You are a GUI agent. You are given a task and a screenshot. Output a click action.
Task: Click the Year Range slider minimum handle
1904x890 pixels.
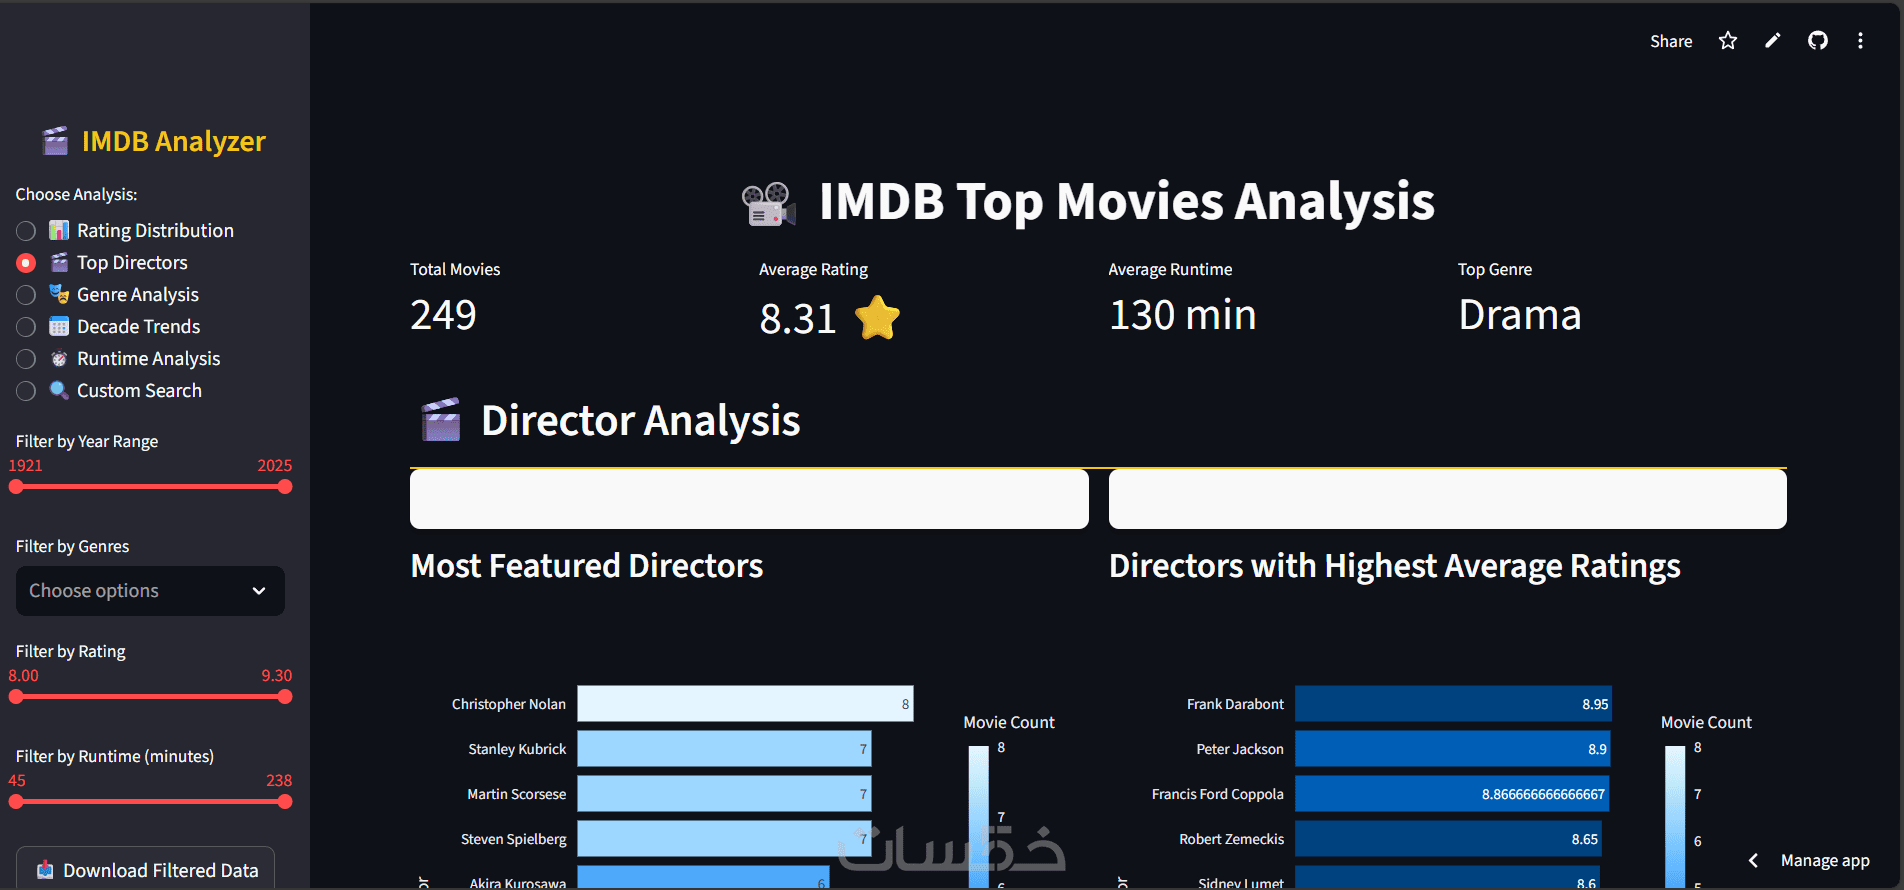[16, 487]
